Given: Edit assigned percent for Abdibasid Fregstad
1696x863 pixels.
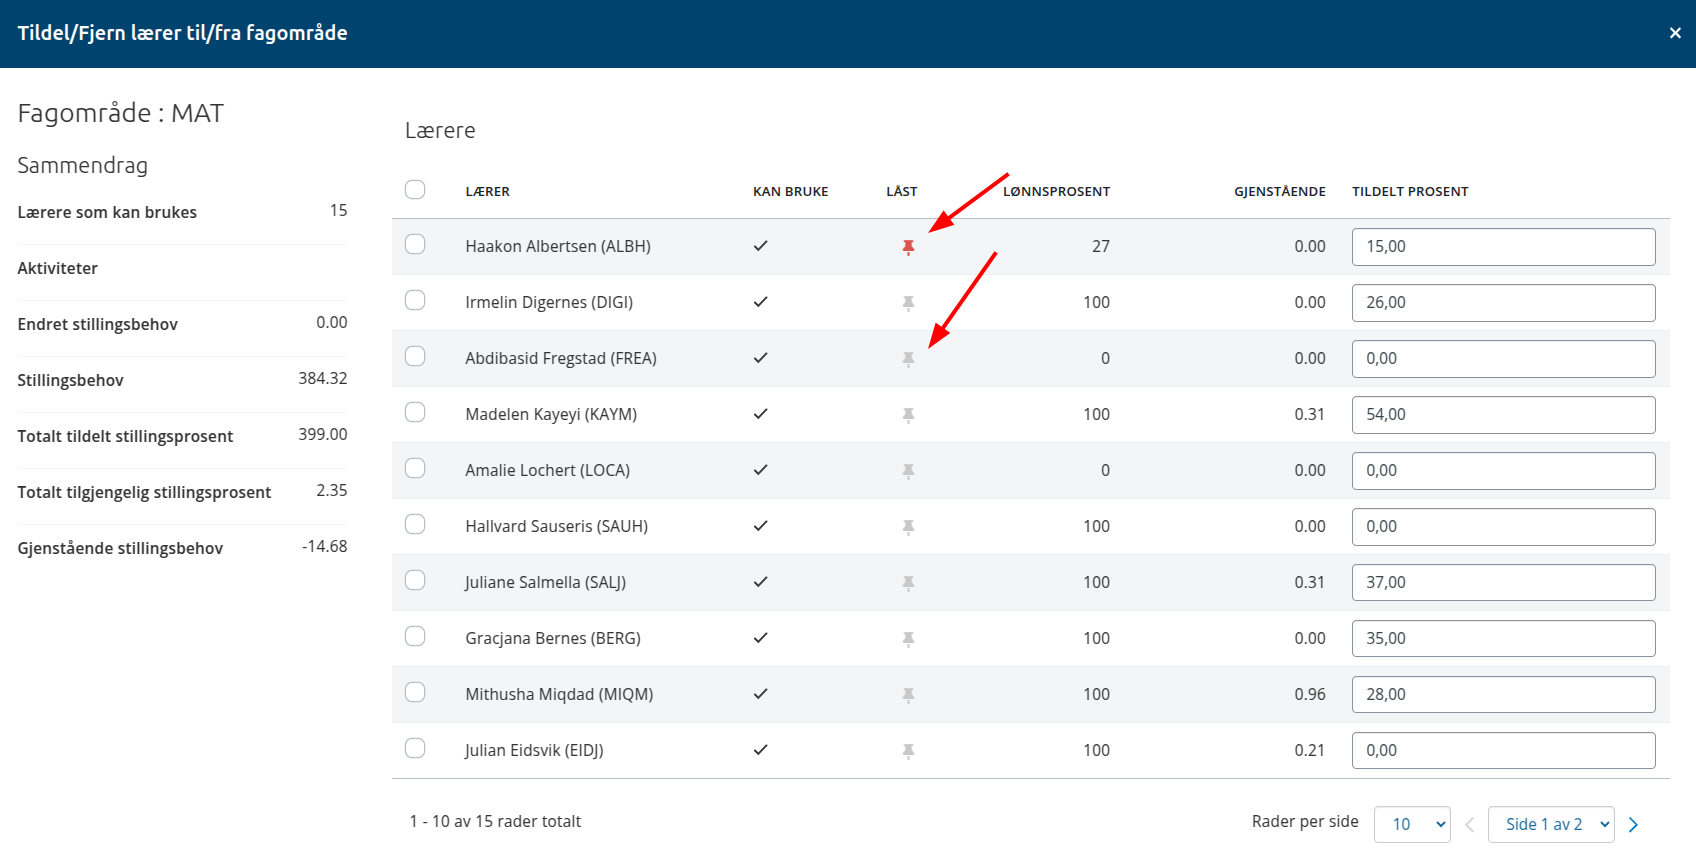Looking at the screenshot, I should (1503, 359).
